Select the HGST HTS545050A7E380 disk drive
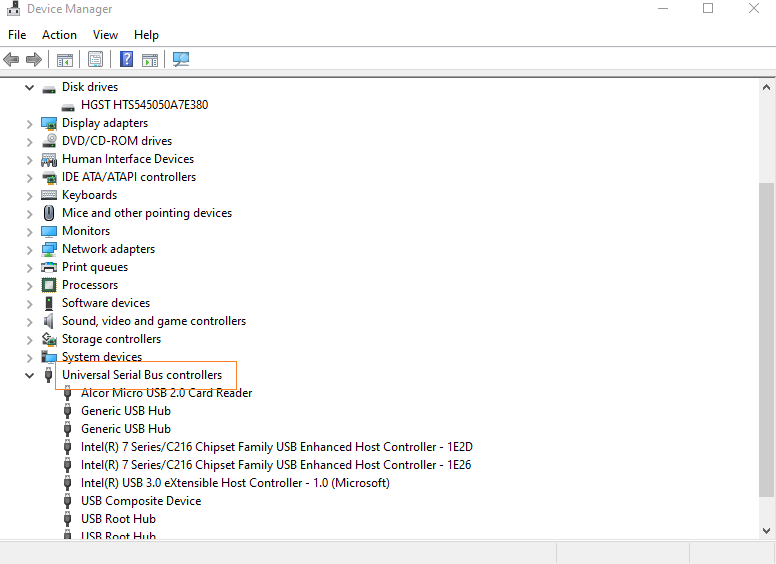 pyautogui.click(x=144, y=105)
